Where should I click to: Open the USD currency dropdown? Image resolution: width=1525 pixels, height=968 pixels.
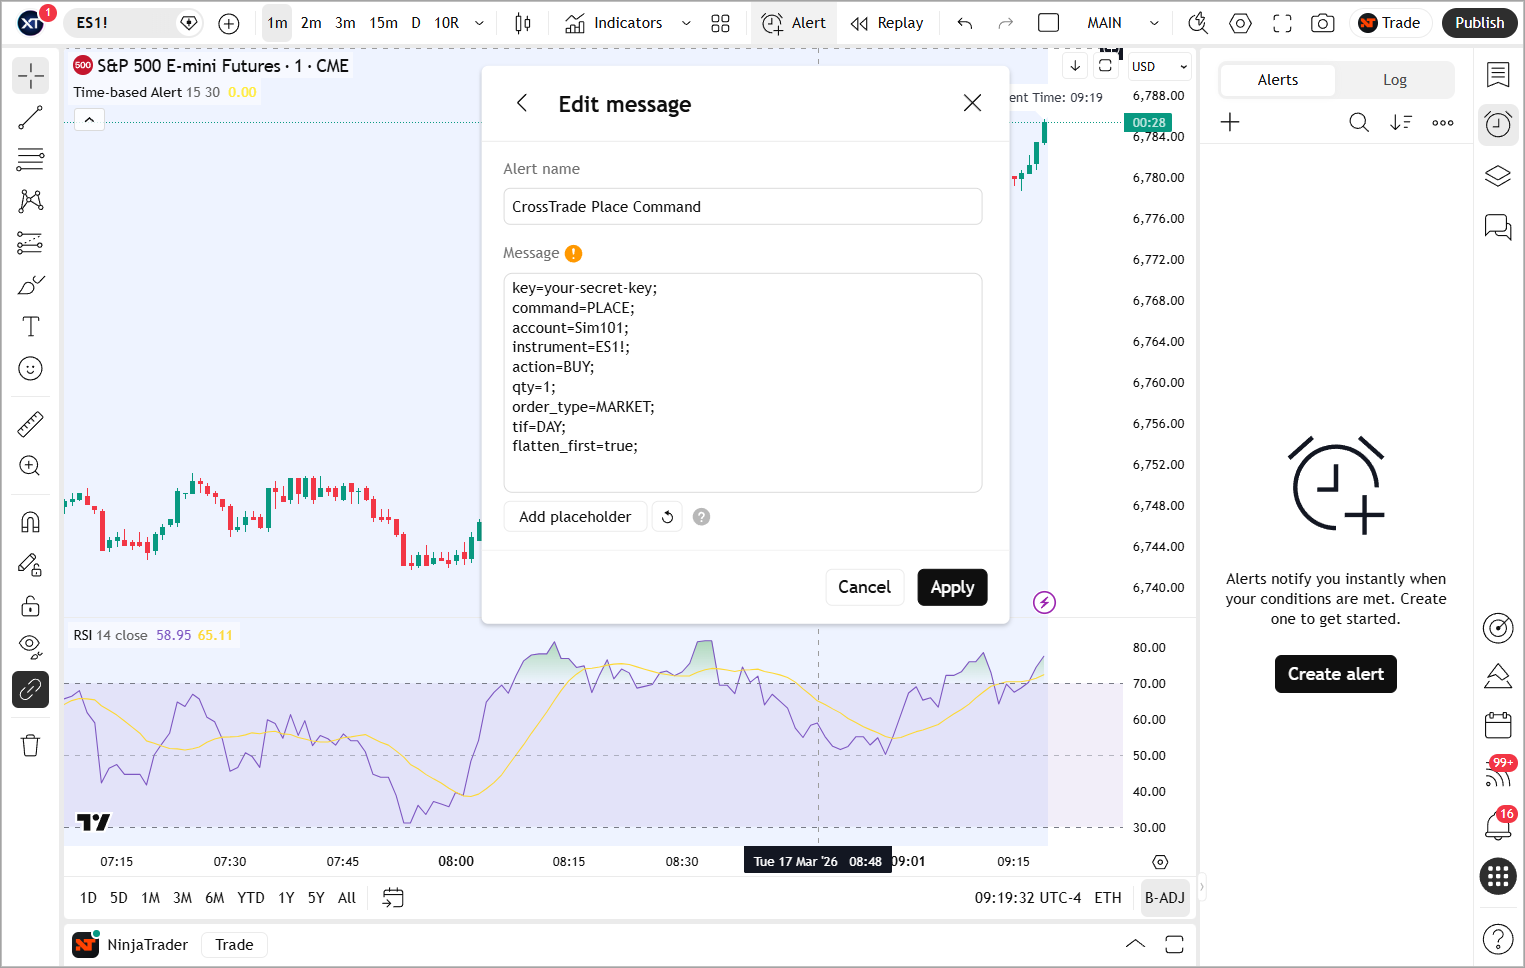coord(1159,67)
